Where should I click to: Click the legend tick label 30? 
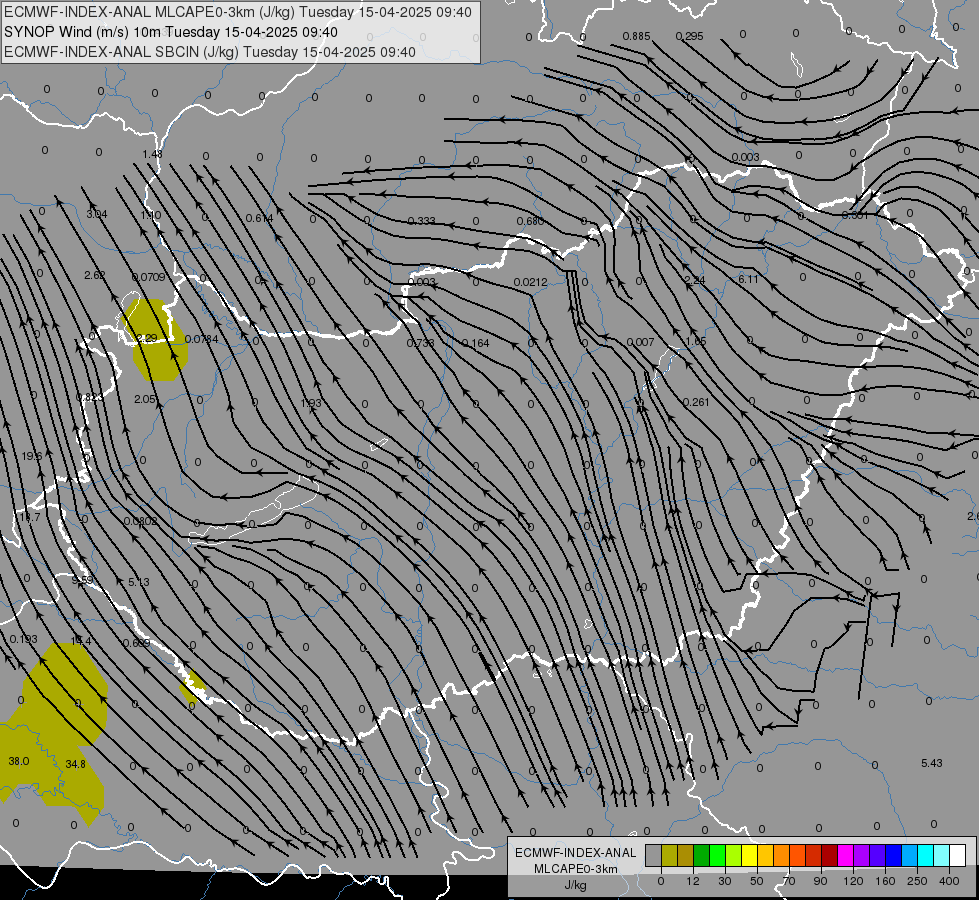point(724,881)
